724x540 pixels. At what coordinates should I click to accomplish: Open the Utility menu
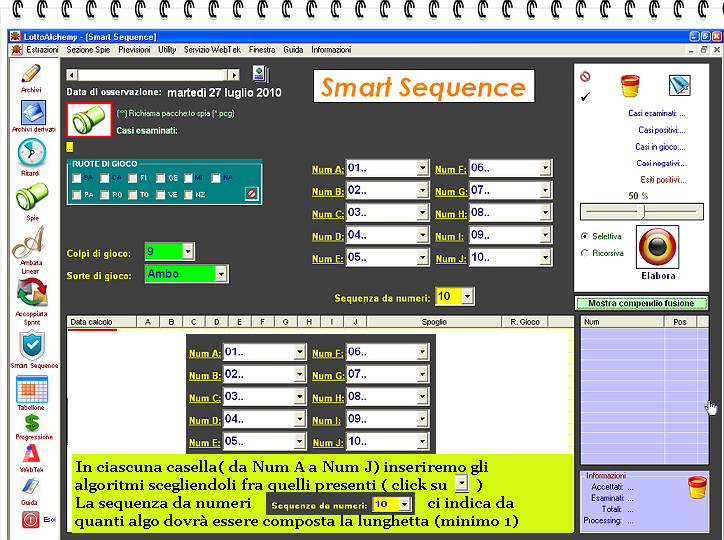[167, 49]
